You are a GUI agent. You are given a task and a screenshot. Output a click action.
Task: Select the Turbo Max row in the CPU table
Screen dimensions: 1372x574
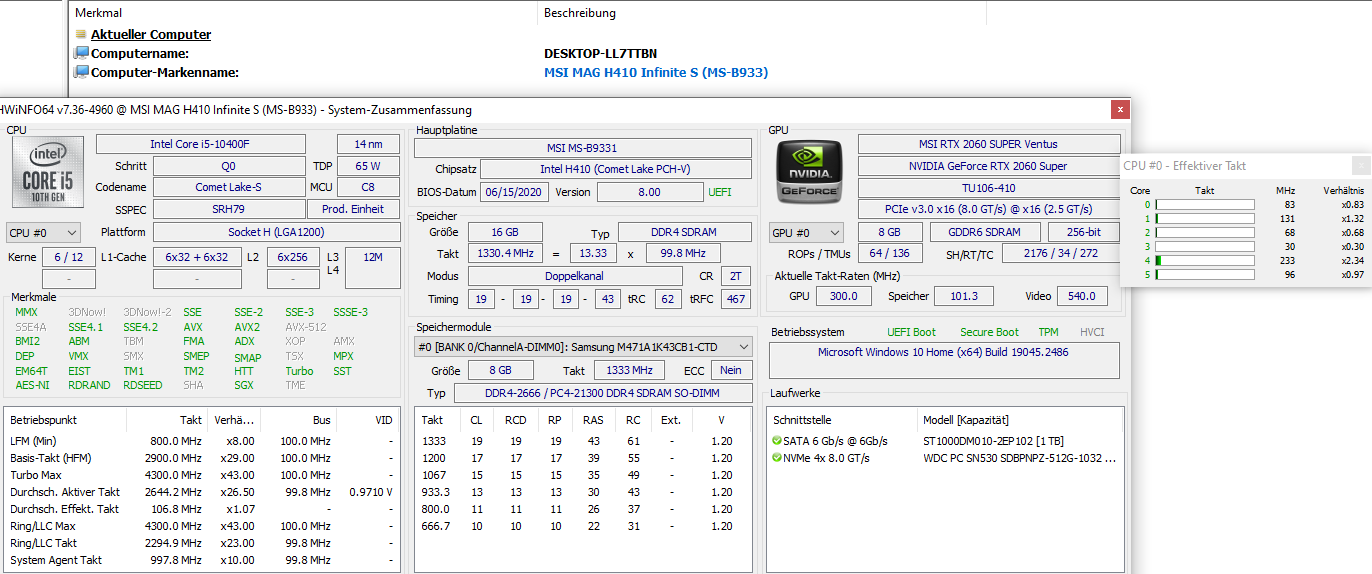202,475
